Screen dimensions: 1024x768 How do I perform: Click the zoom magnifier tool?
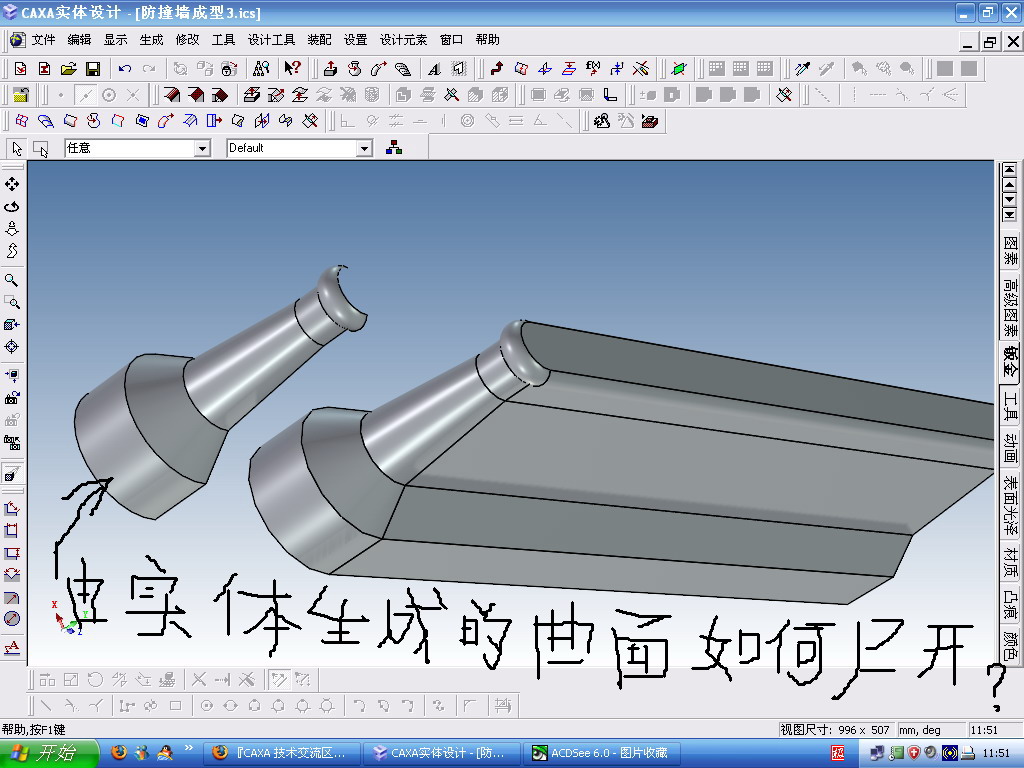point(12,280)
